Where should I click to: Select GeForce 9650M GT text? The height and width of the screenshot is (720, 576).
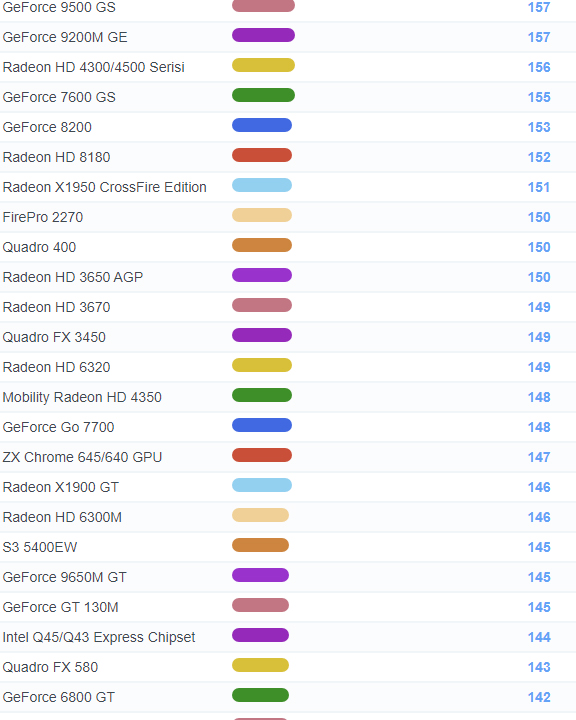point(64,577)
